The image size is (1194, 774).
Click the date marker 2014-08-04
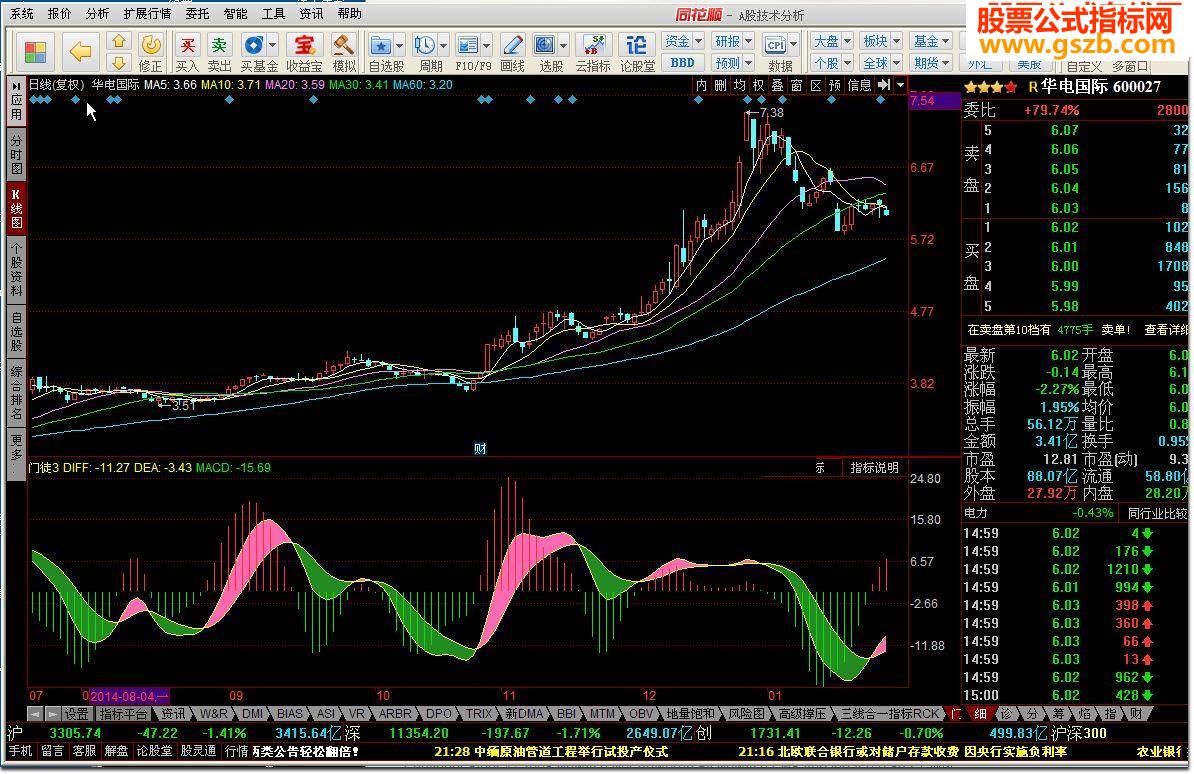point(129,696)
